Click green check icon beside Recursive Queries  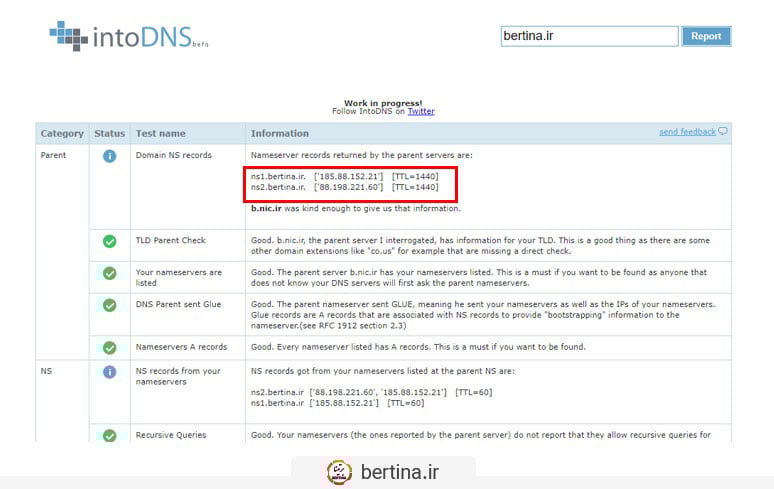tap(110, 436)
